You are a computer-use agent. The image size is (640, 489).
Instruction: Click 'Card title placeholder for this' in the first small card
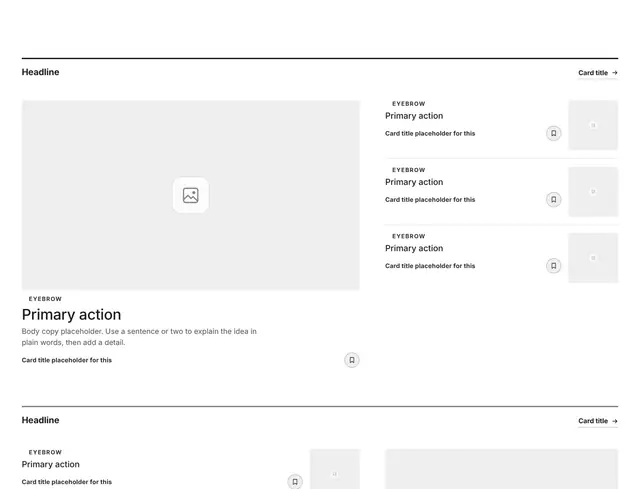[x=430, y=133]
